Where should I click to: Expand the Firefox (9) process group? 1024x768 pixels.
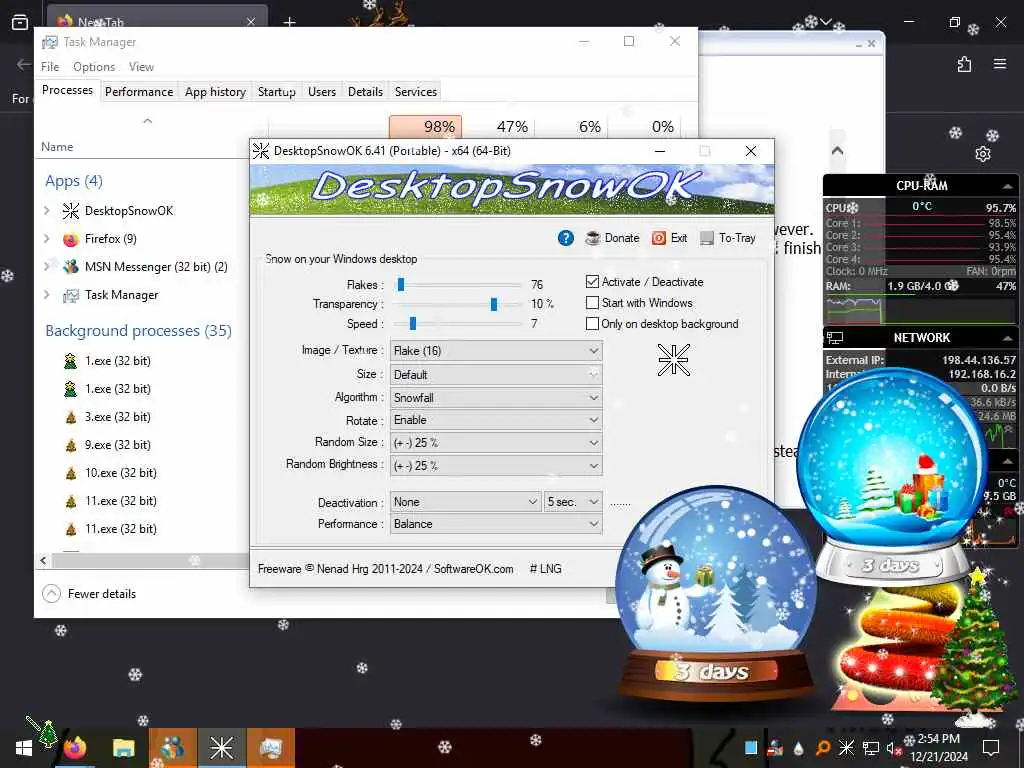[x=47, y=238]
